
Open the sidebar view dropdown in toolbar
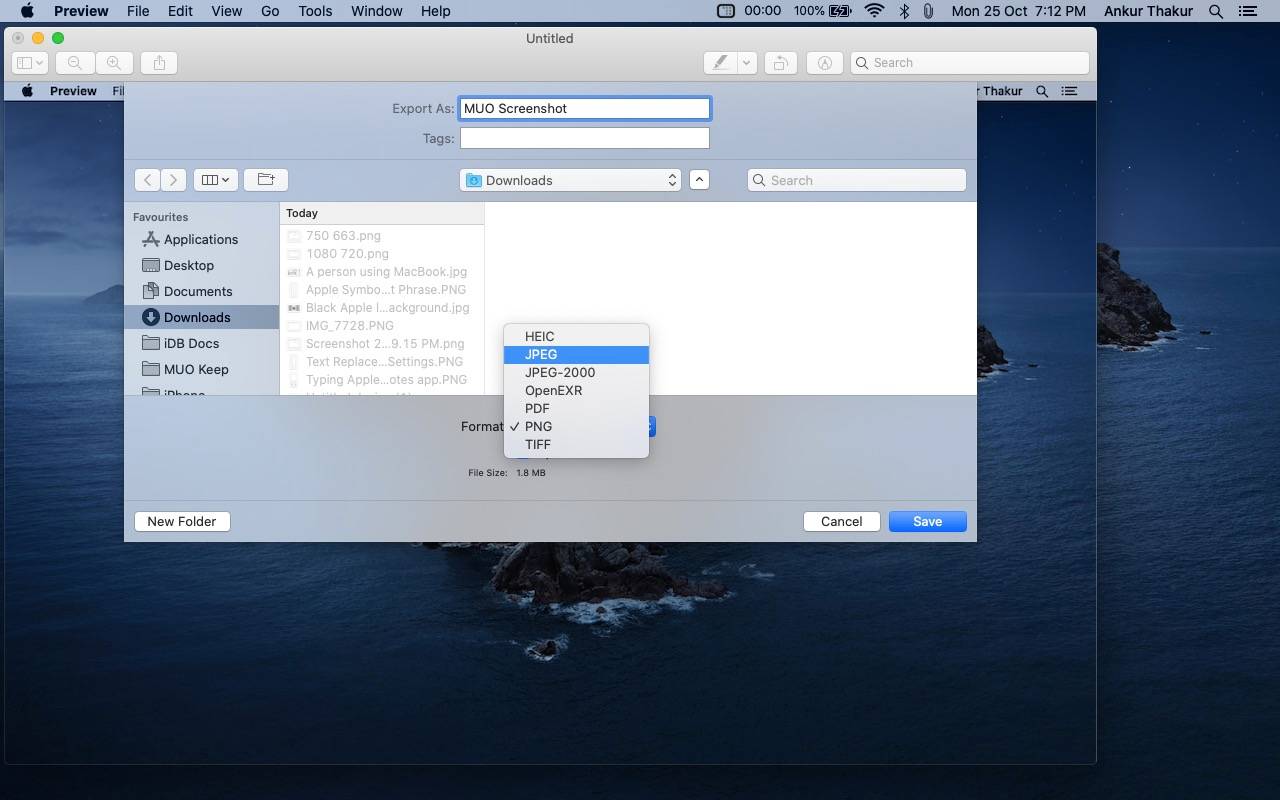[x=29, y=62]
